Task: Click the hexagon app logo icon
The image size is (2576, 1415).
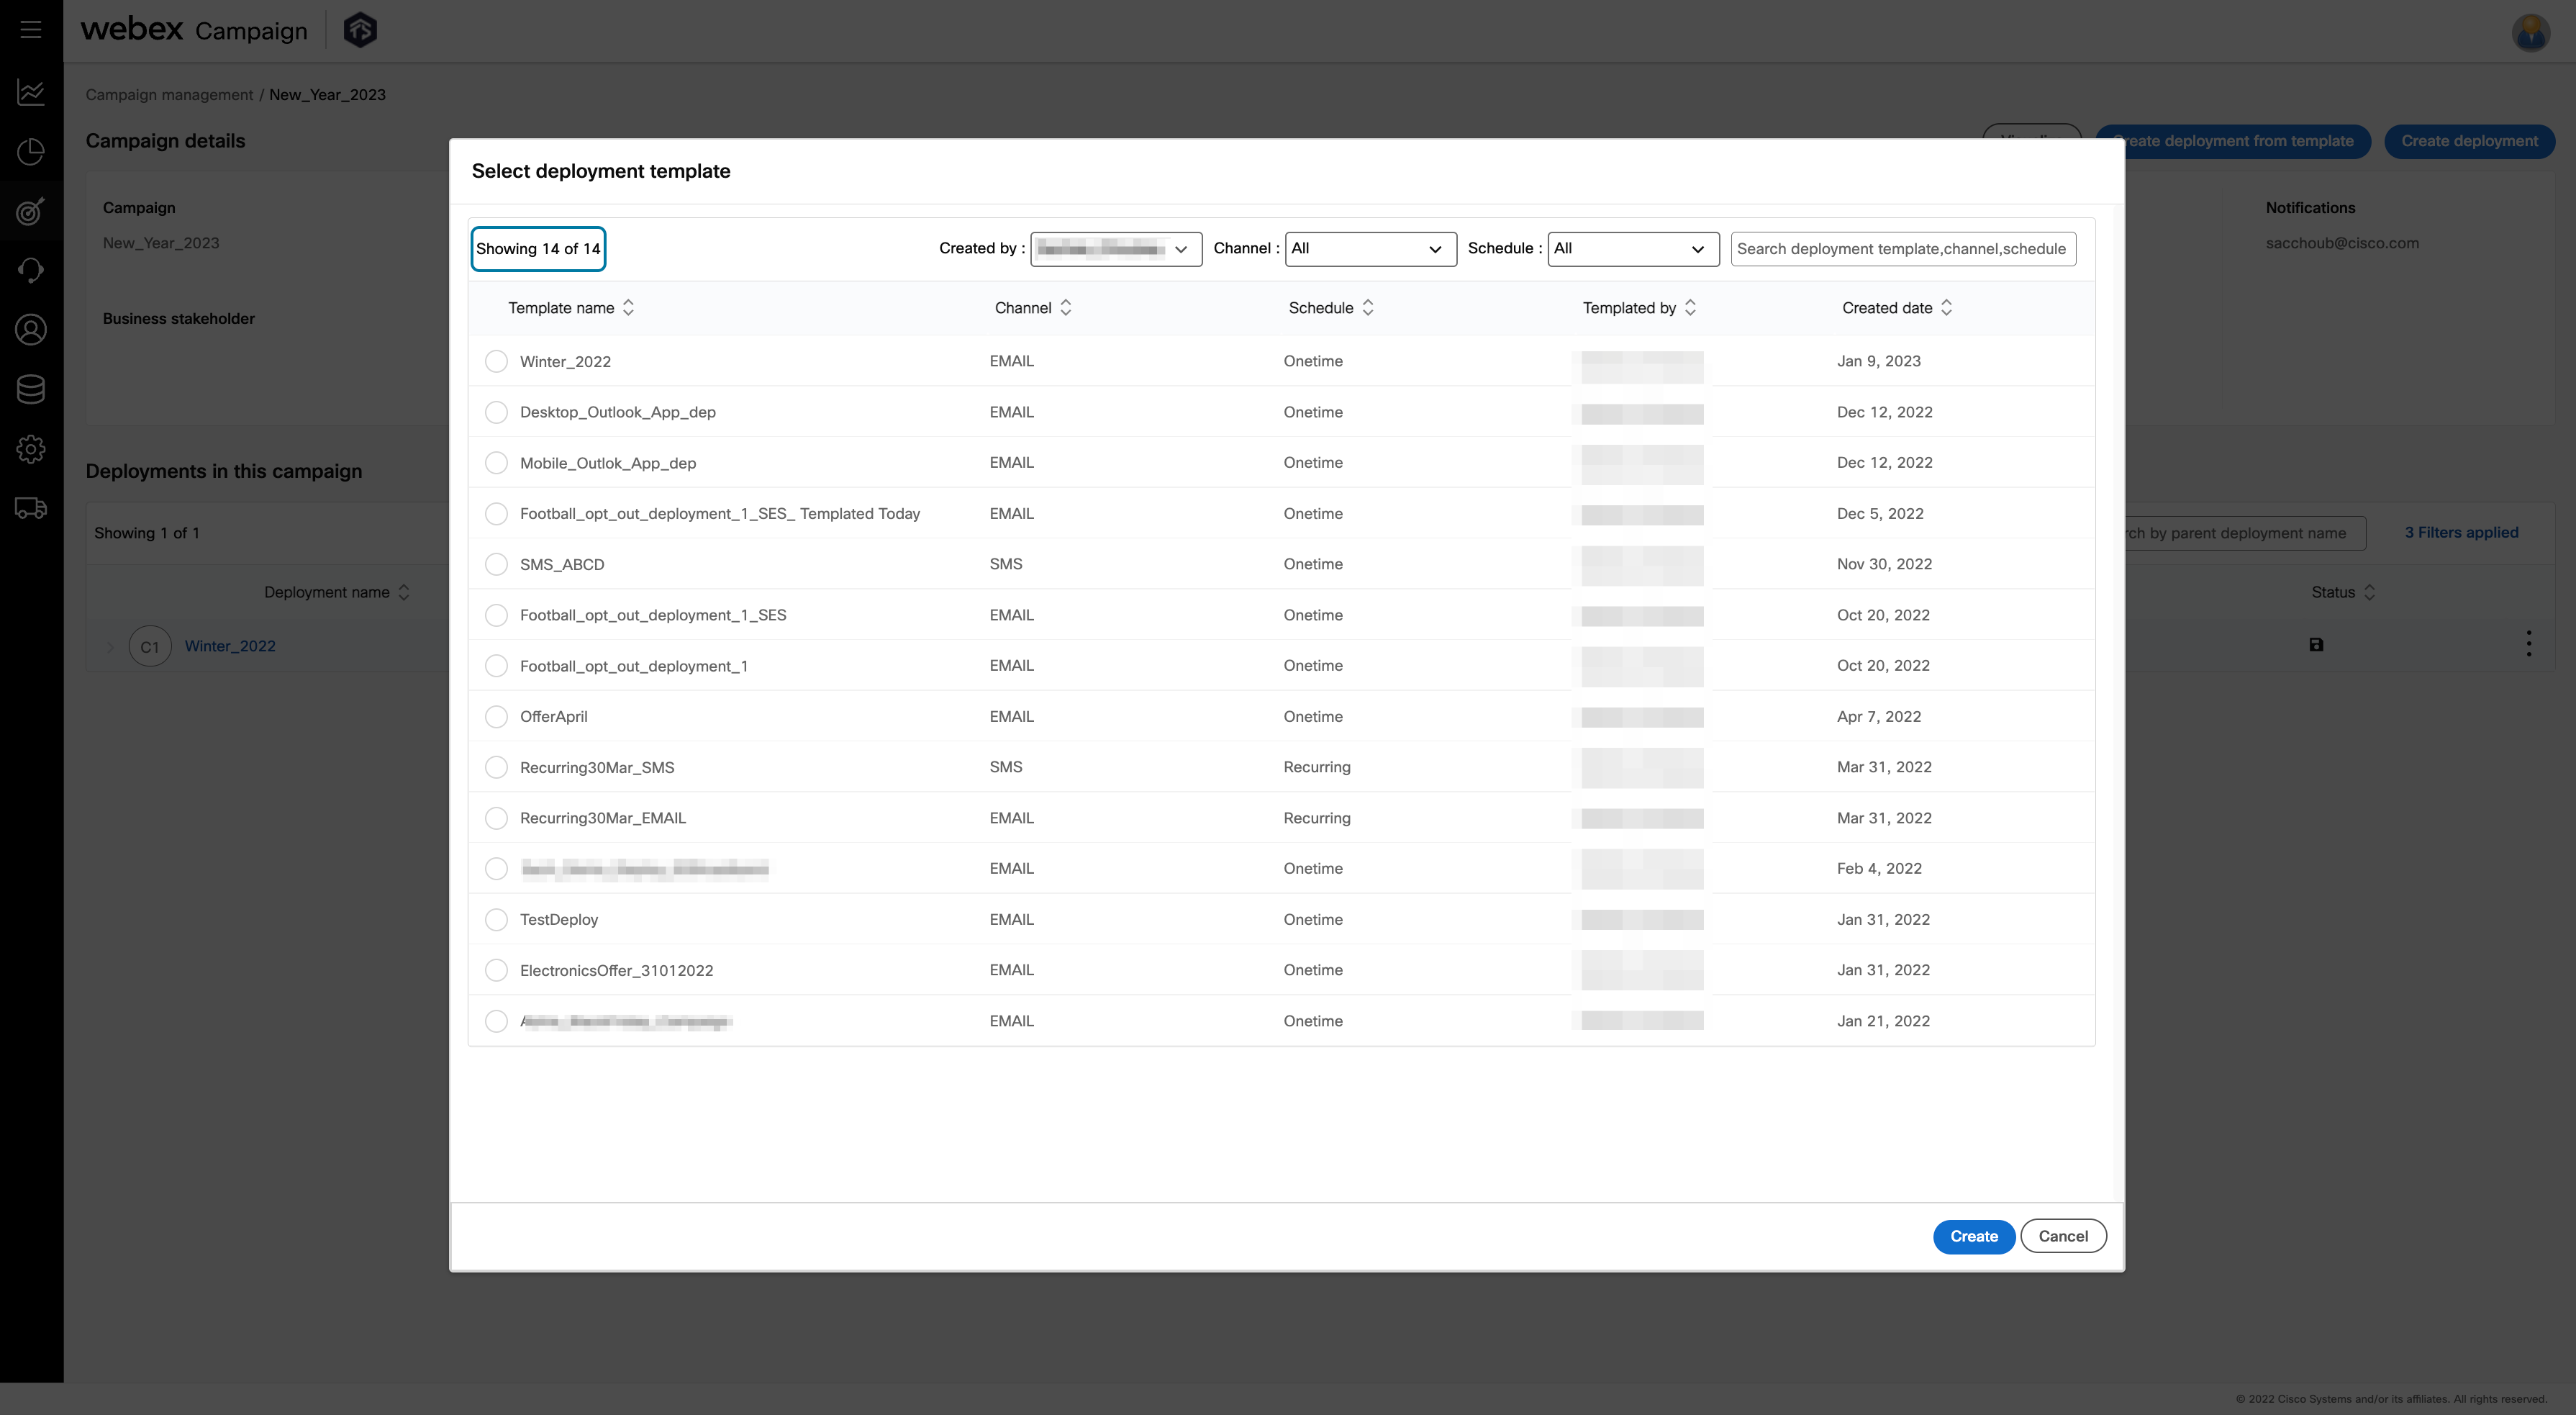Action: [360, 30]
